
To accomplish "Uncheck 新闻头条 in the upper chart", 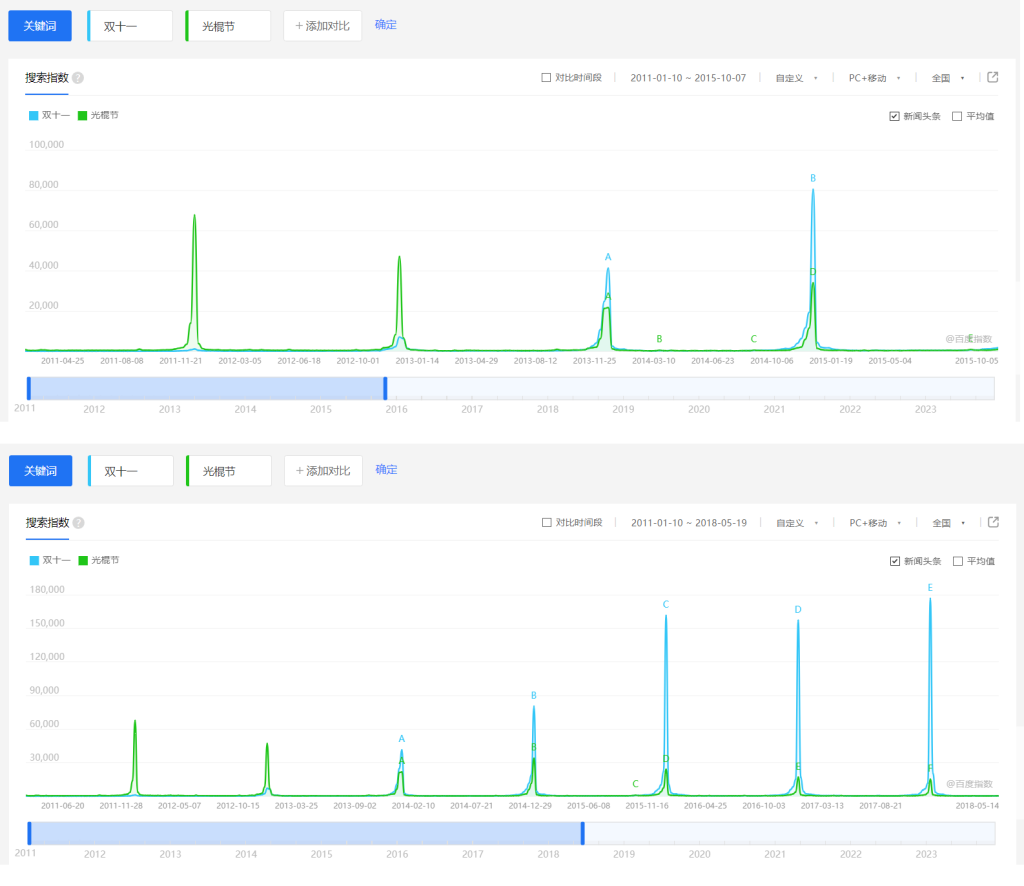I will [894, 116].
